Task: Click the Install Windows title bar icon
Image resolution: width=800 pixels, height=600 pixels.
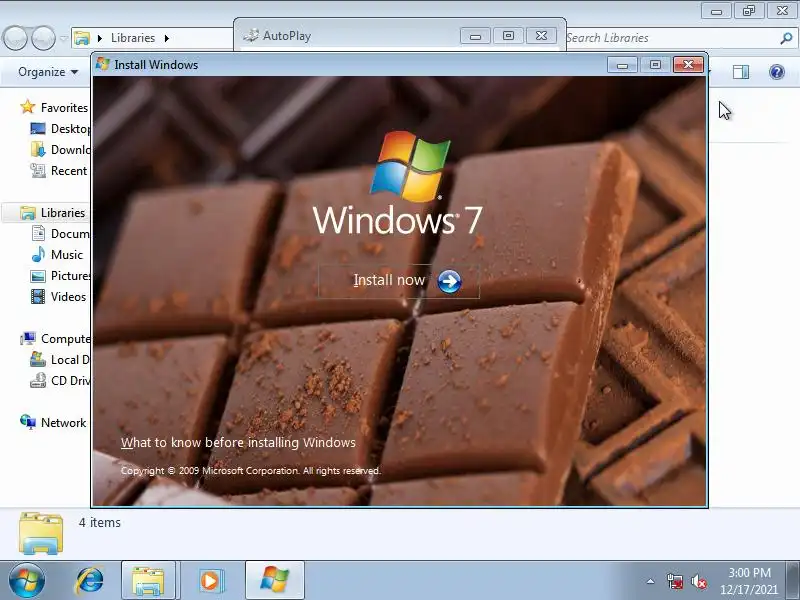Action: click(103, 64)
